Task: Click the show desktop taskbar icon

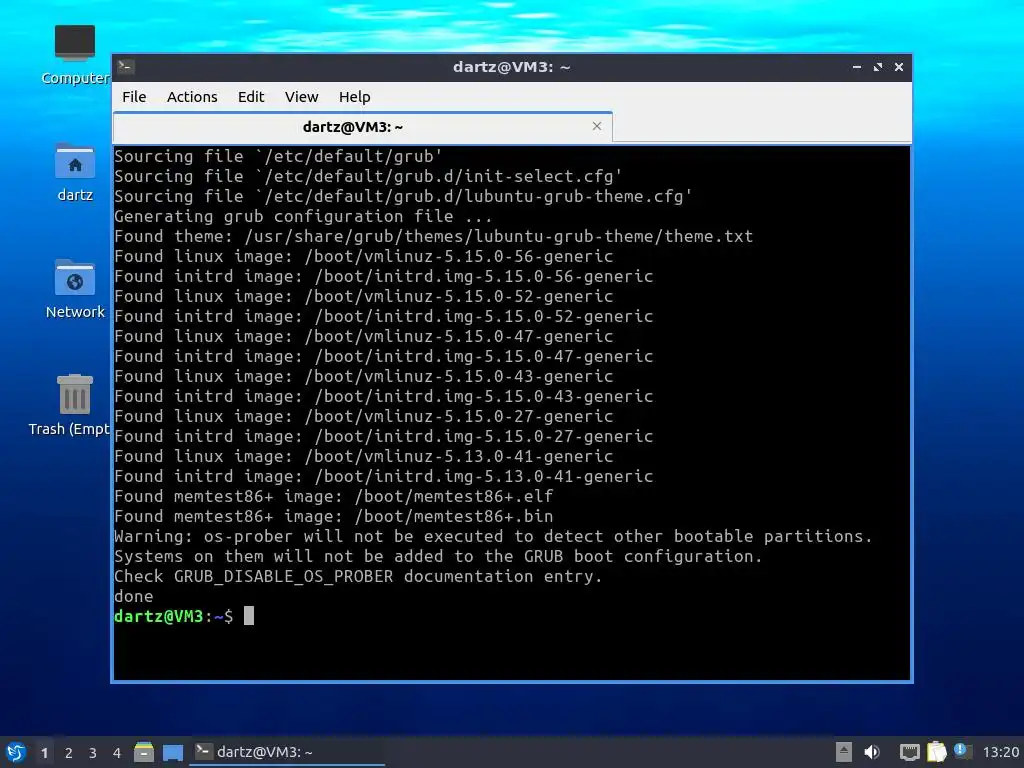Action: (173, 752)
